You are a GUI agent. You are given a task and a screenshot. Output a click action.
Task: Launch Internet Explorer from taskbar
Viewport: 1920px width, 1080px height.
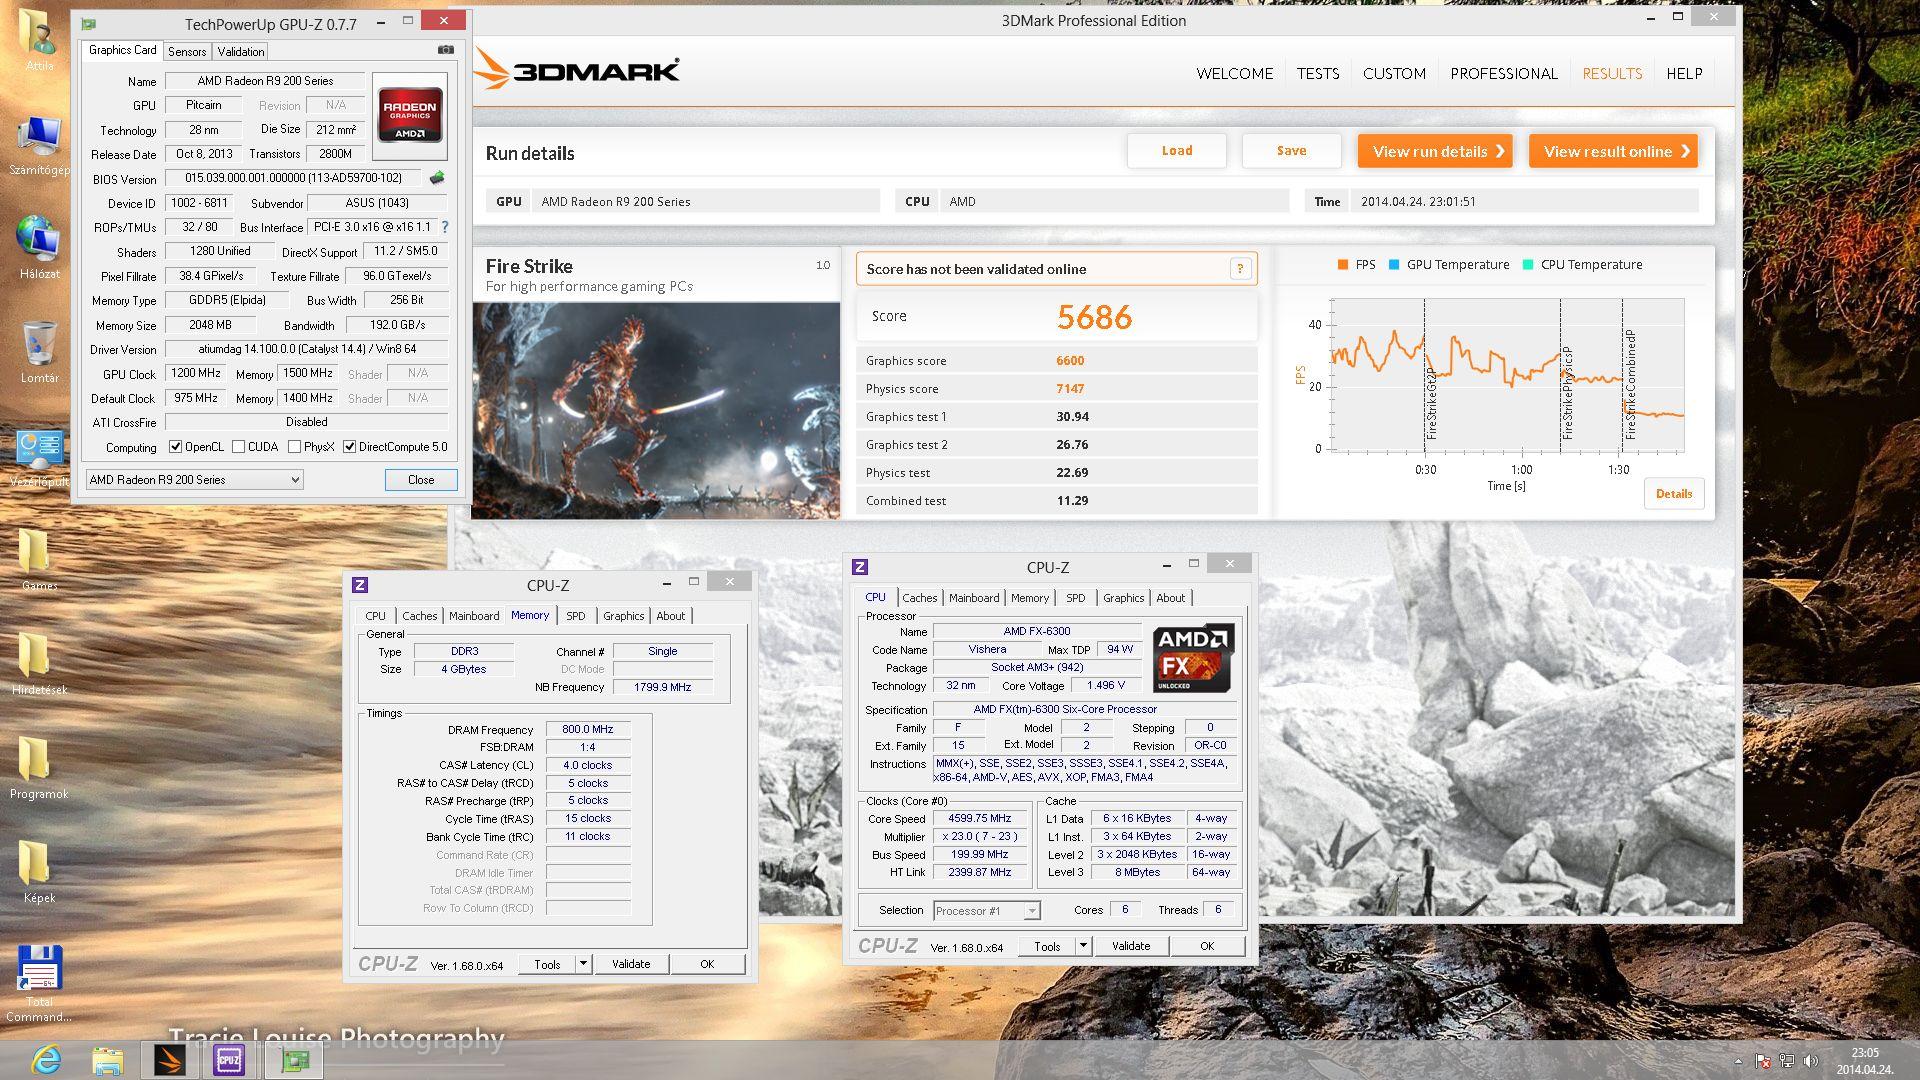[46, 1059]
